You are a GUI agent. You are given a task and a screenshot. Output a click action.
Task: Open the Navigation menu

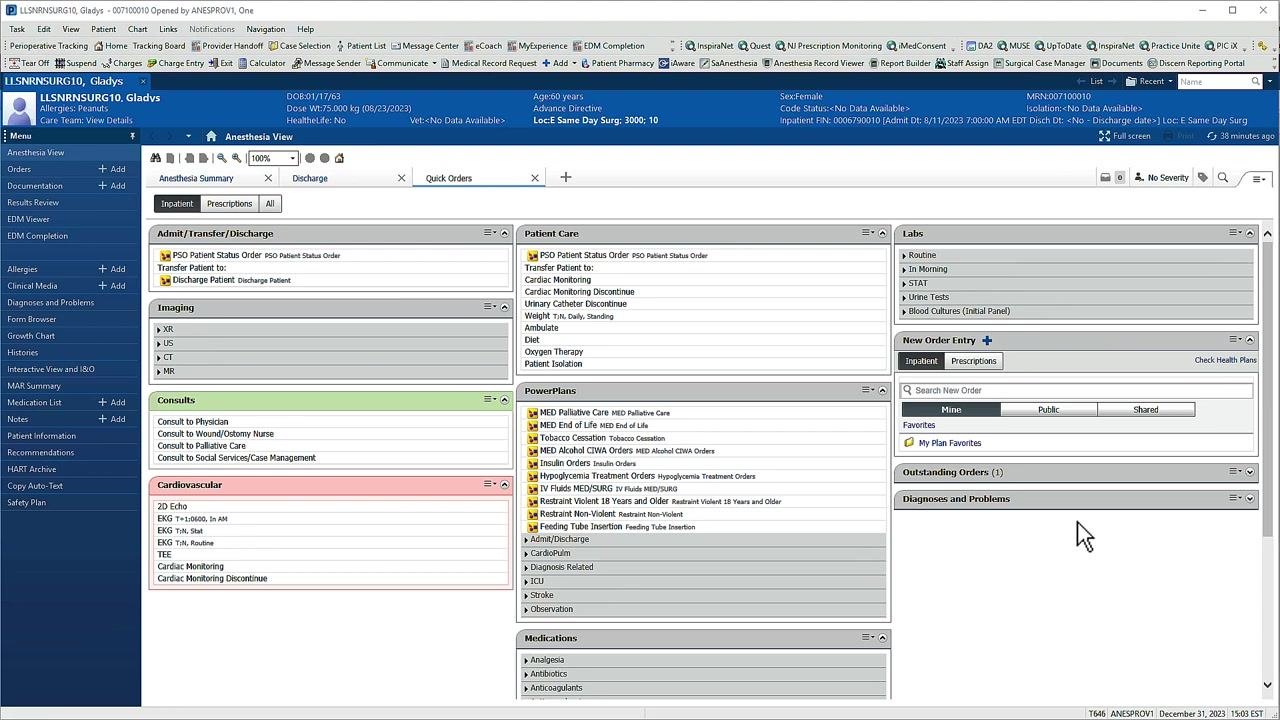point(265,29)
